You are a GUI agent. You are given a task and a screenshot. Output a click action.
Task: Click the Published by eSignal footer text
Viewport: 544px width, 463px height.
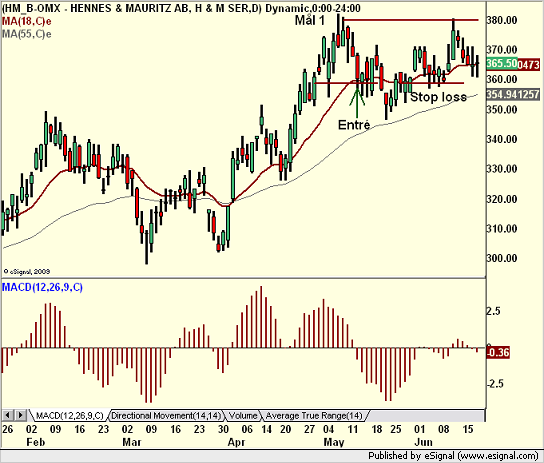453,455
